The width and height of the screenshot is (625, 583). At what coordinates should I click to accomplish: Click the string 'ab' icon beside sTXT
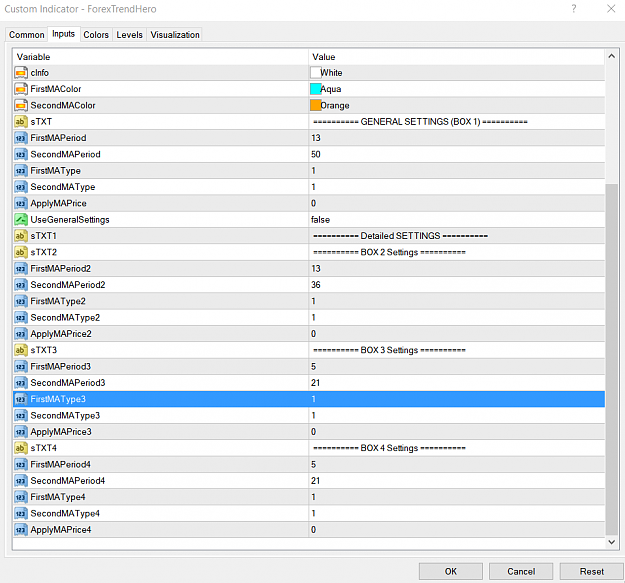click(21, 122)
